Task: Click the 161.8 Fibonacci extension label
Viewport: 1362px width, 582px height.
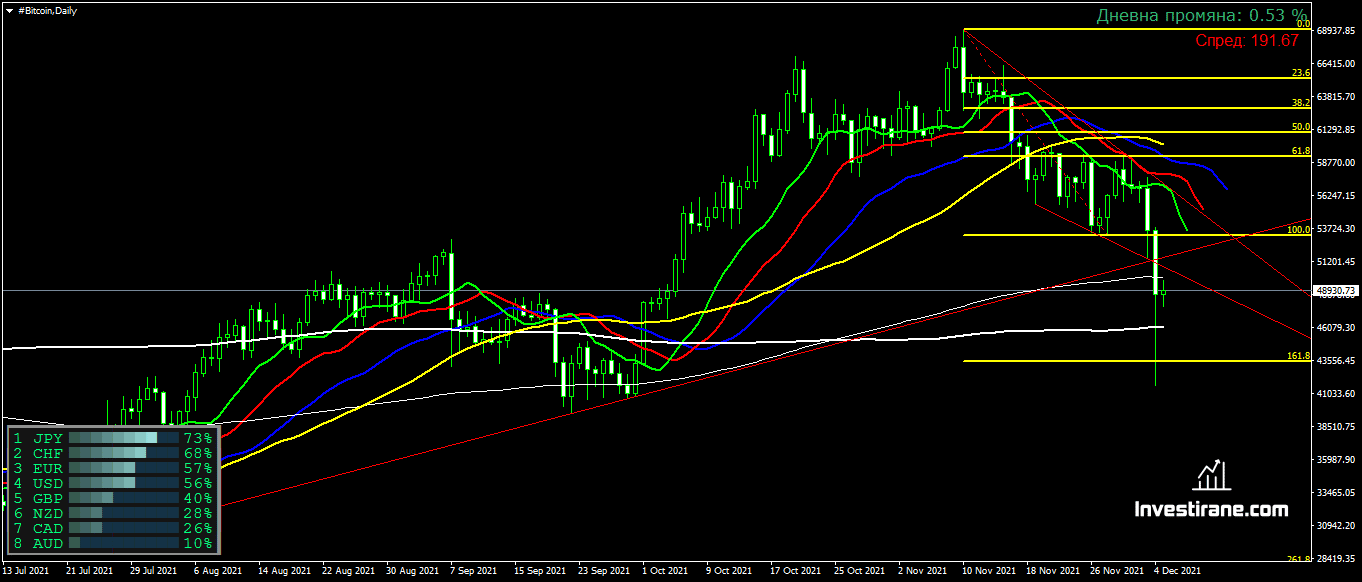Action: coord(1297,356)
